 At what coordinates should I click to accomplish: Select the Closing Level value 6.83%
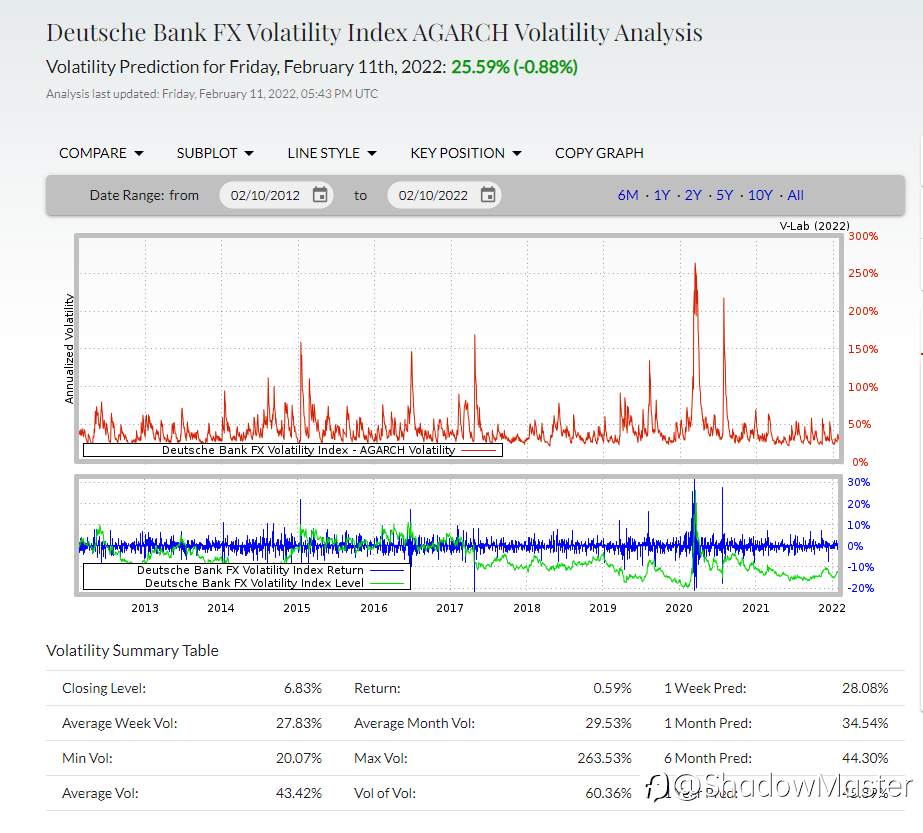click(x=303, y=688)
